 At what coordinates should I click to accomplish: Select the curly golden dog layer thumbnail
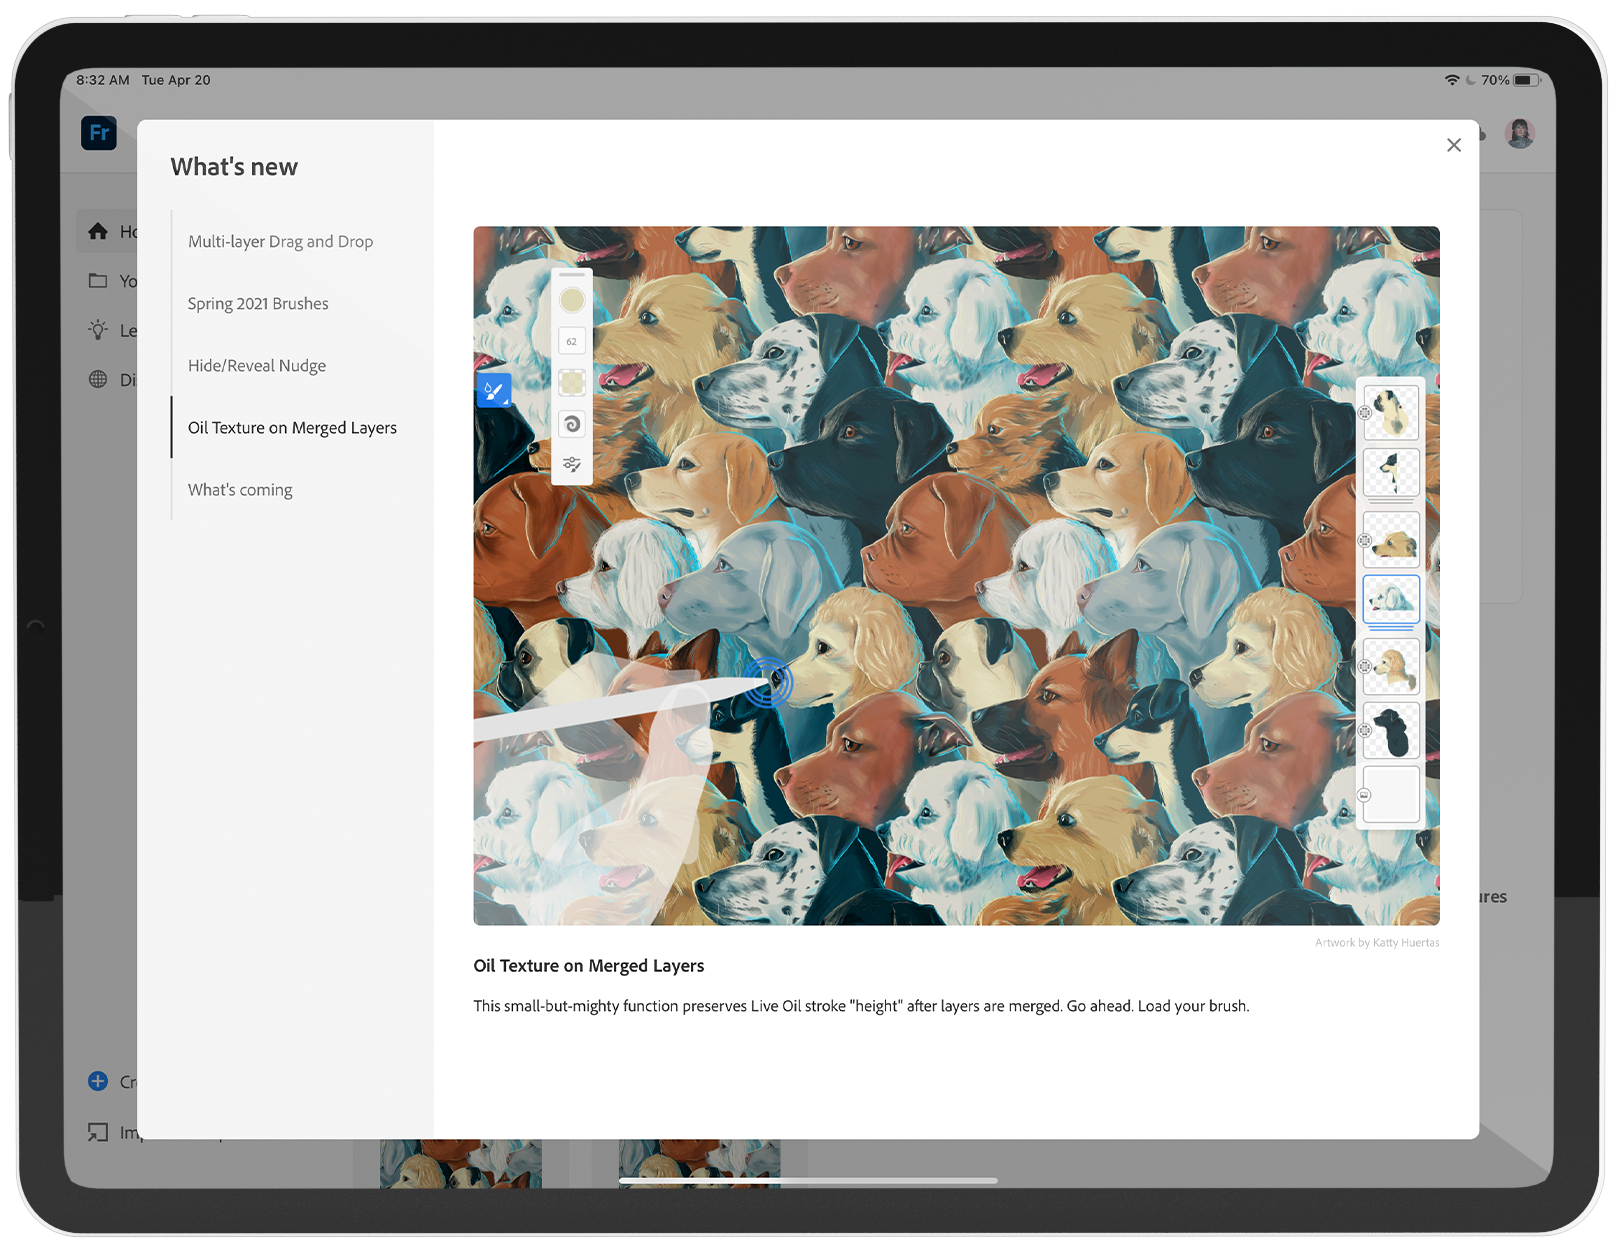pyautogui.click(x=1391, y=667)
